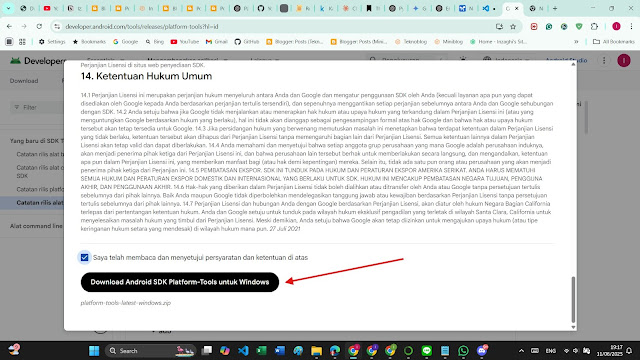Open Task View on the taskbar
Viewport: 640px width, 360px height.
(x=207, y=351)
